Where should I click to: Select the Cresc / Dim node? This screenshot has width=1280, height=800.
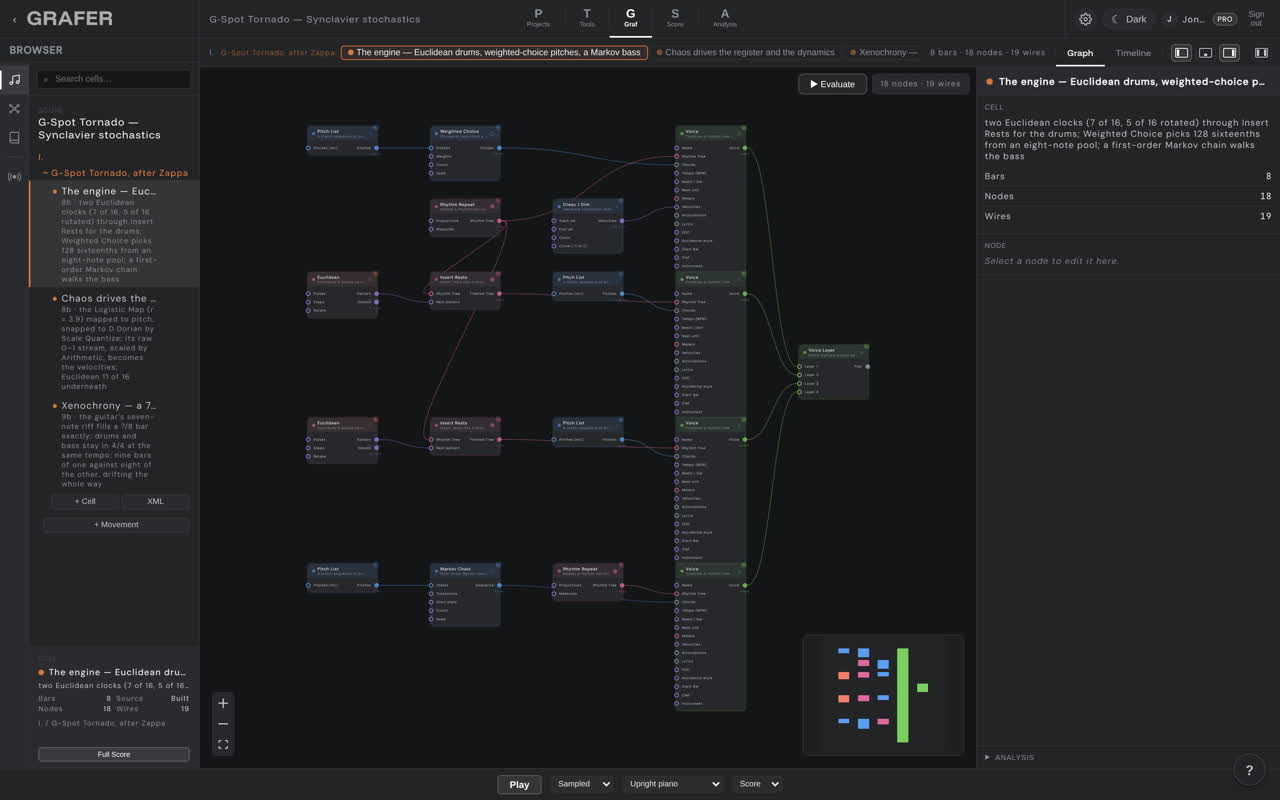coord(588,226)
